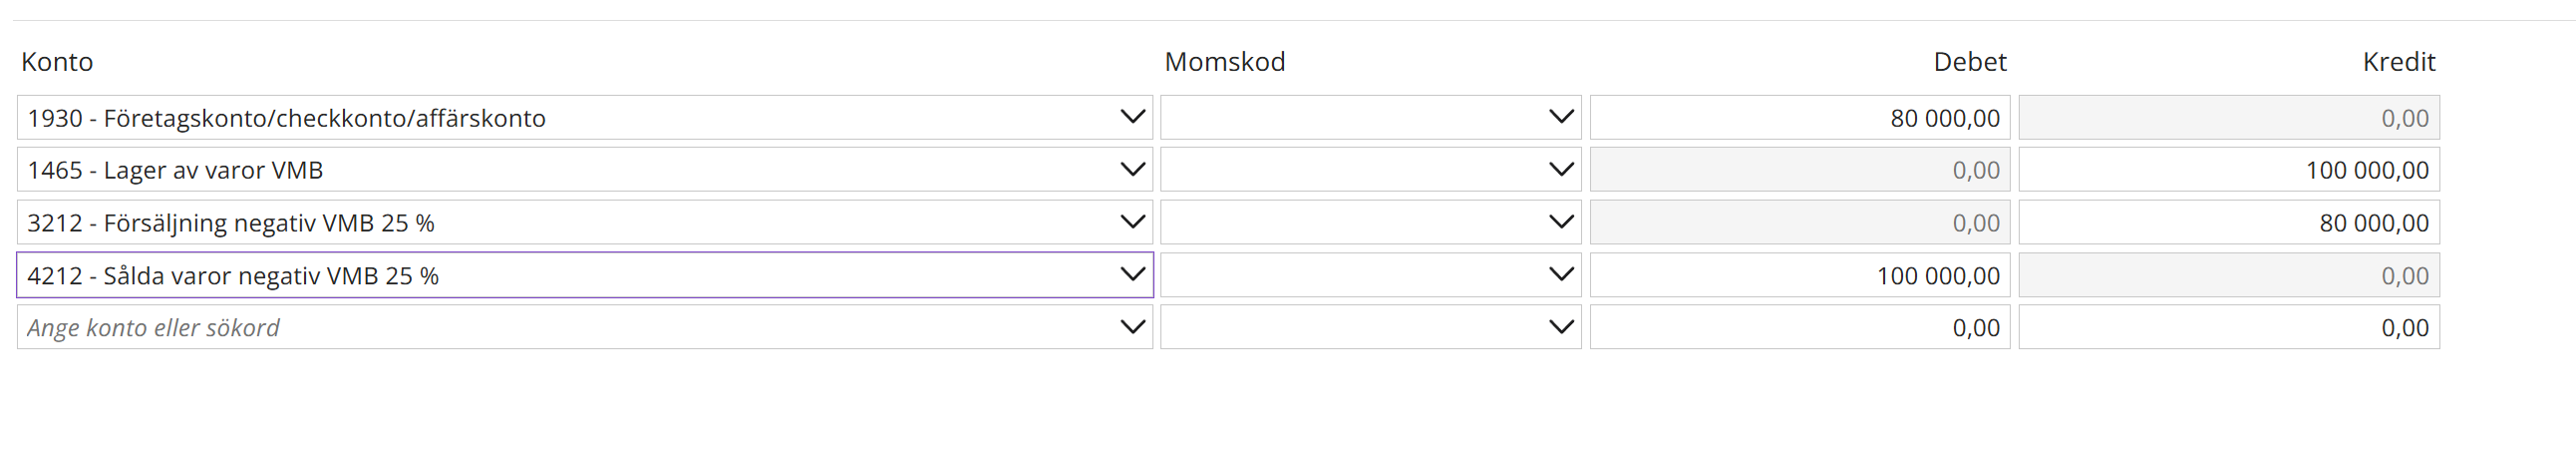Click the disabled Kredit field on 1930 row
This screenshot has width=2576, height=451.
[x=2228, y=118]
